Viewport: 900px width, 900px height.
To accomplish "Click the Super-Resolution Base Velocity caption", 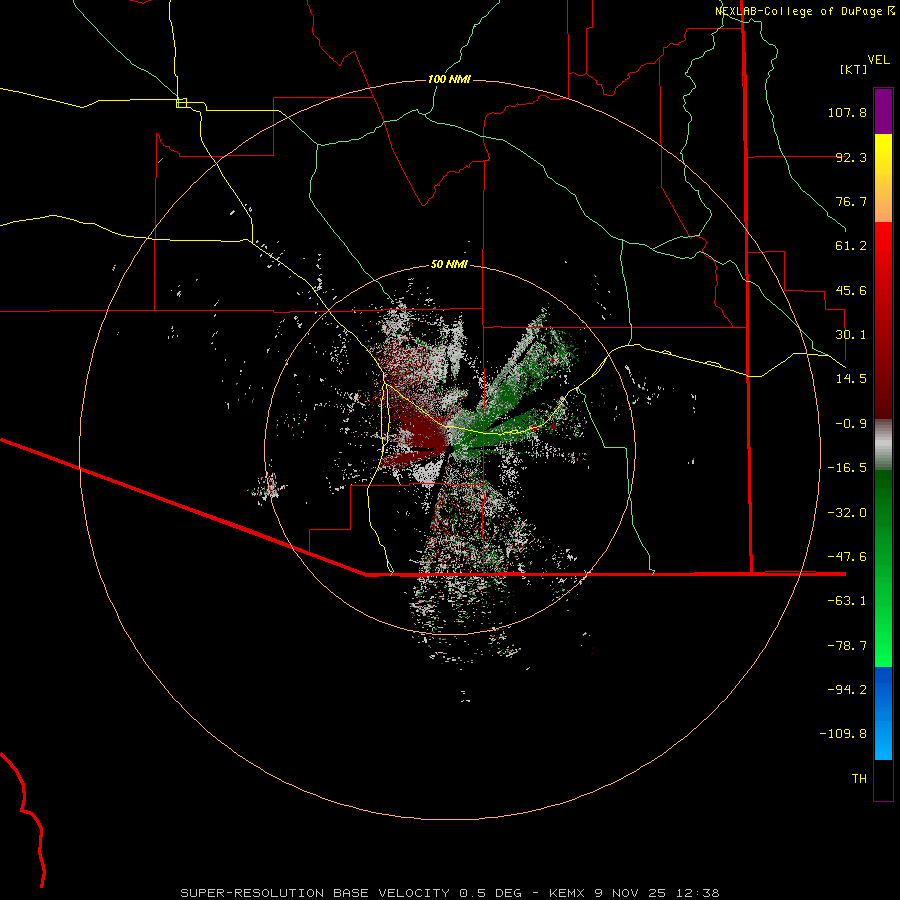I will [x=449, y=893].
